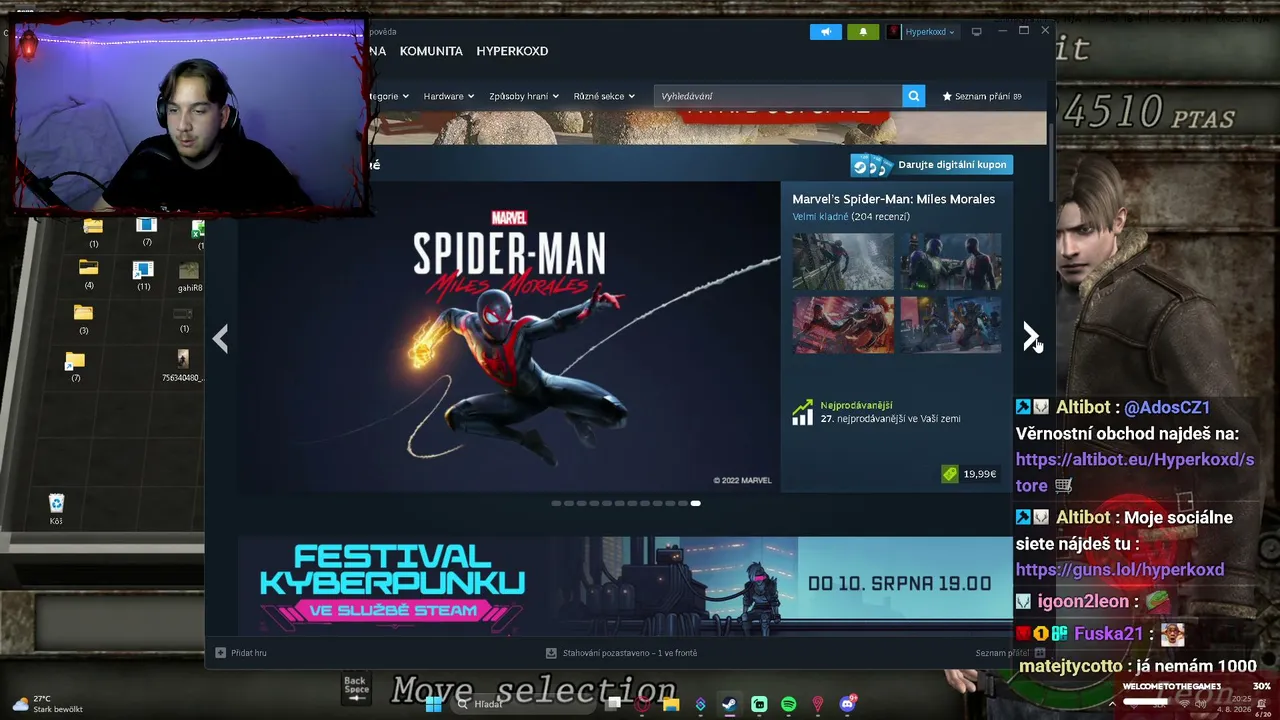Open desktop shortcut labeled (11)
The height and width of the screenshot is (720, 1280).
pyautogui.click(x=143, y=276)
